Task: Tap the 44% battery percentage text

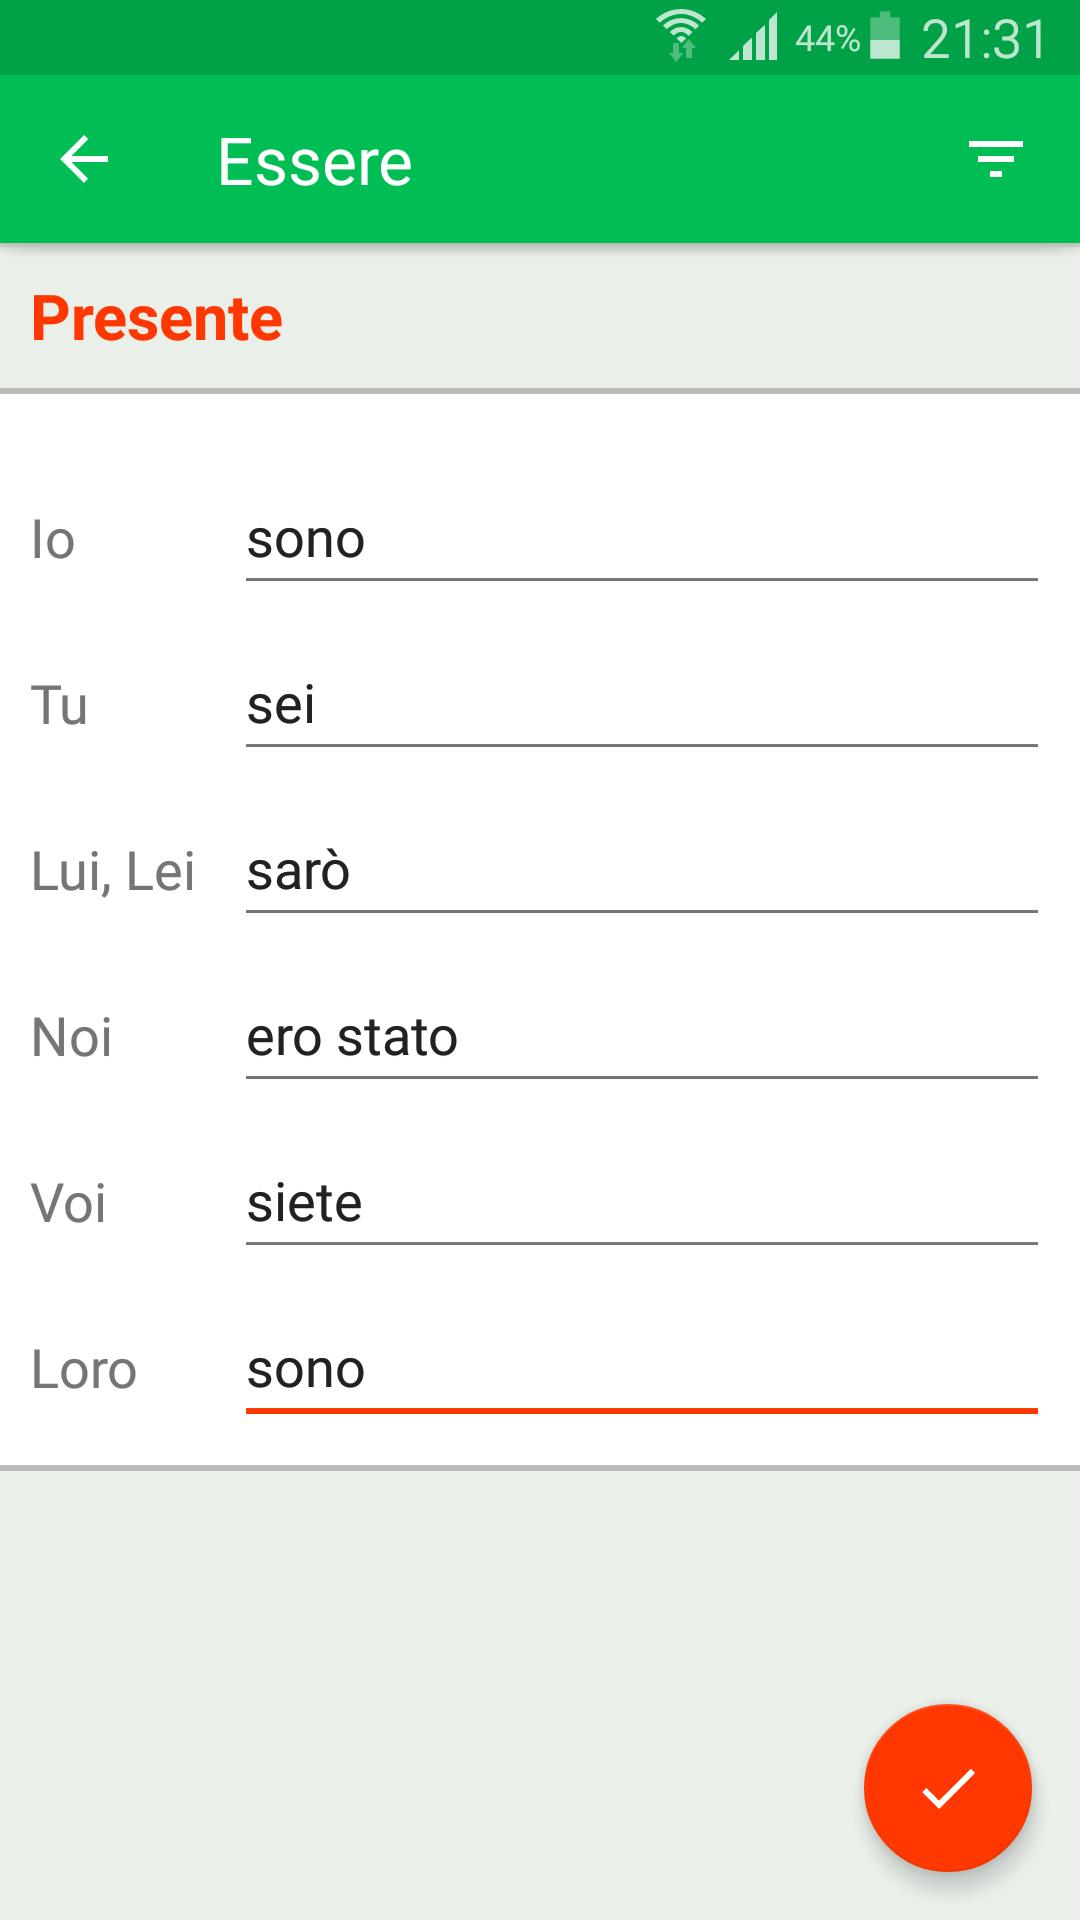Action: point(827,39)
